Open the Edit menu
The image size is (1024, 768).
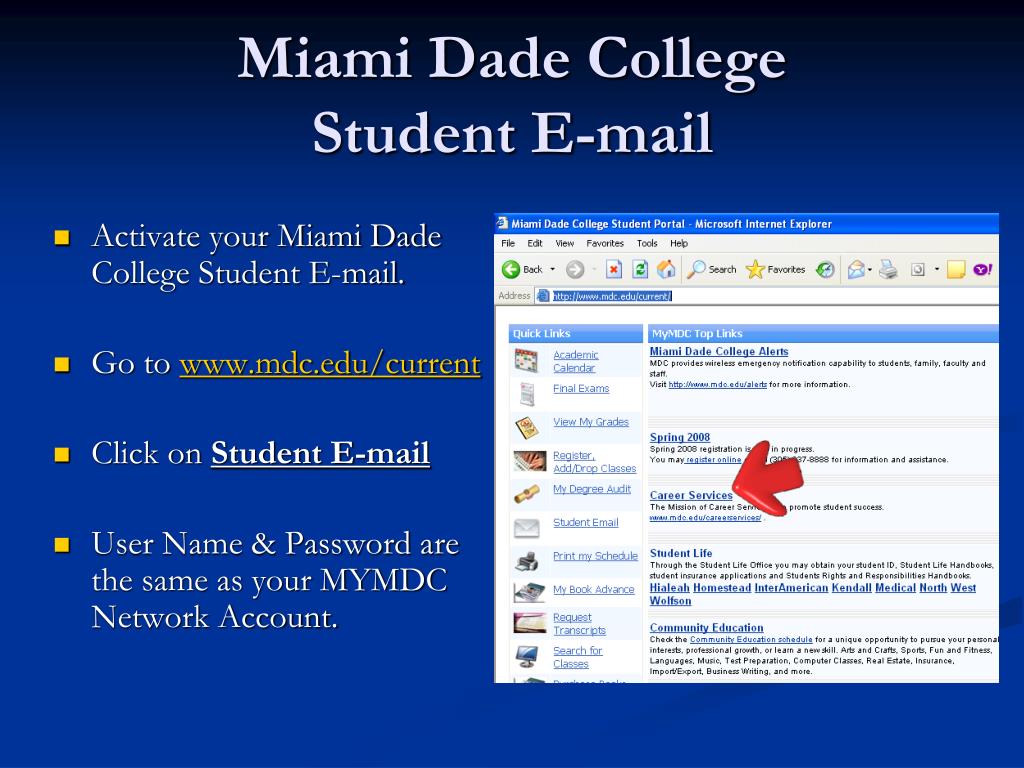[535, 243]
